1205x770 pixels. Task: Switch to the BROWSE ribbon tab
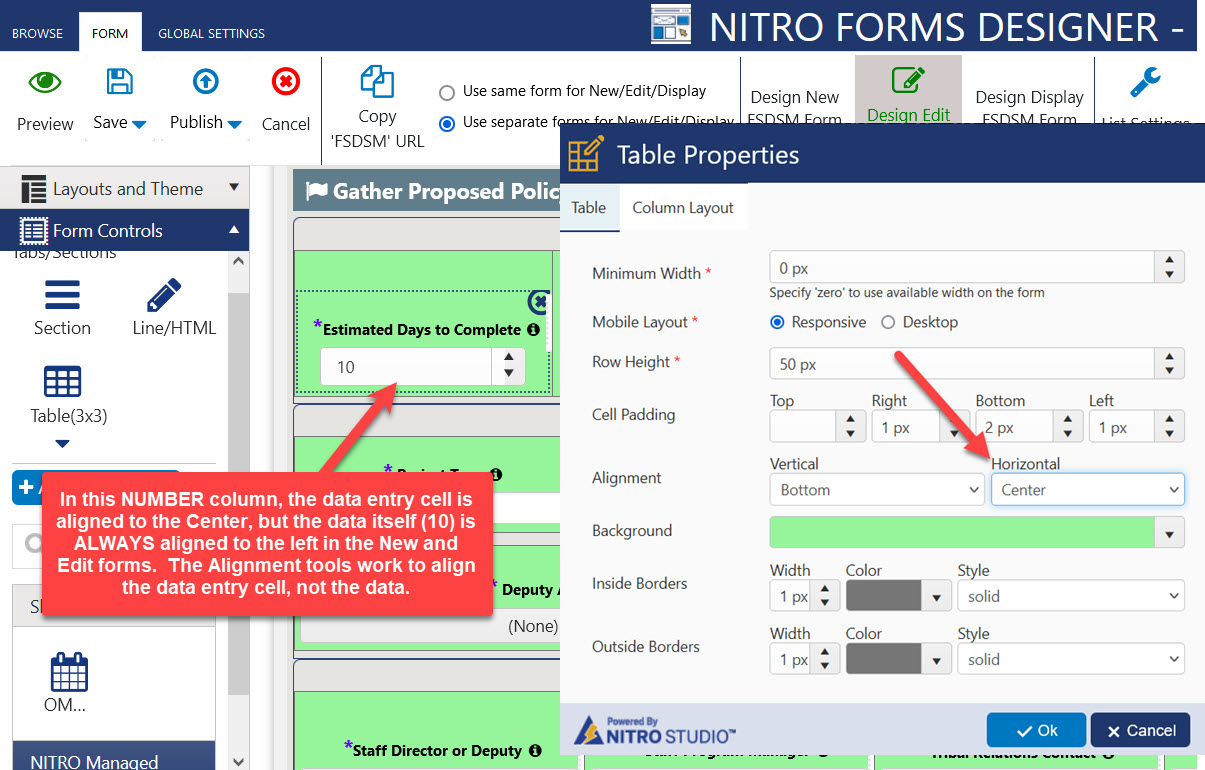(x=37, y=33)
